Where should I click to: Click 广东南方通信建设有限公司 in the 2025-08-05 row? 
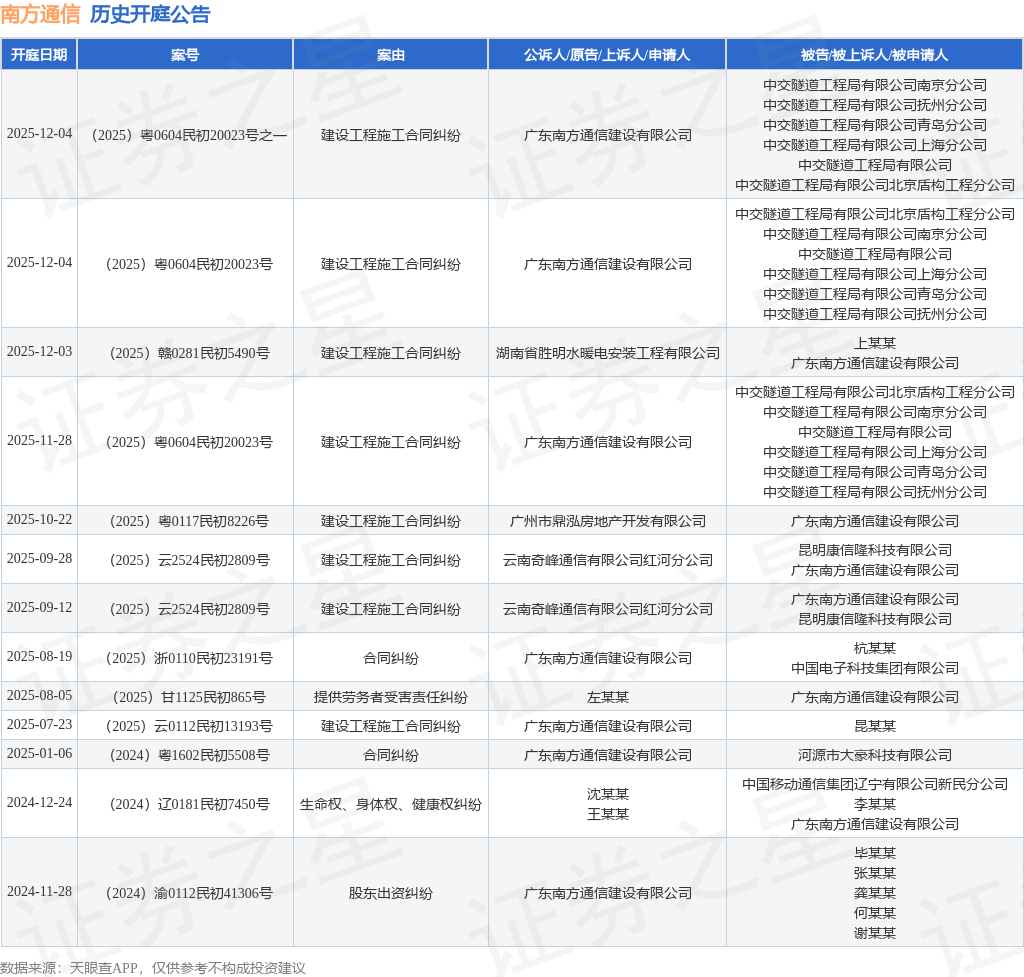coord(874,697)
